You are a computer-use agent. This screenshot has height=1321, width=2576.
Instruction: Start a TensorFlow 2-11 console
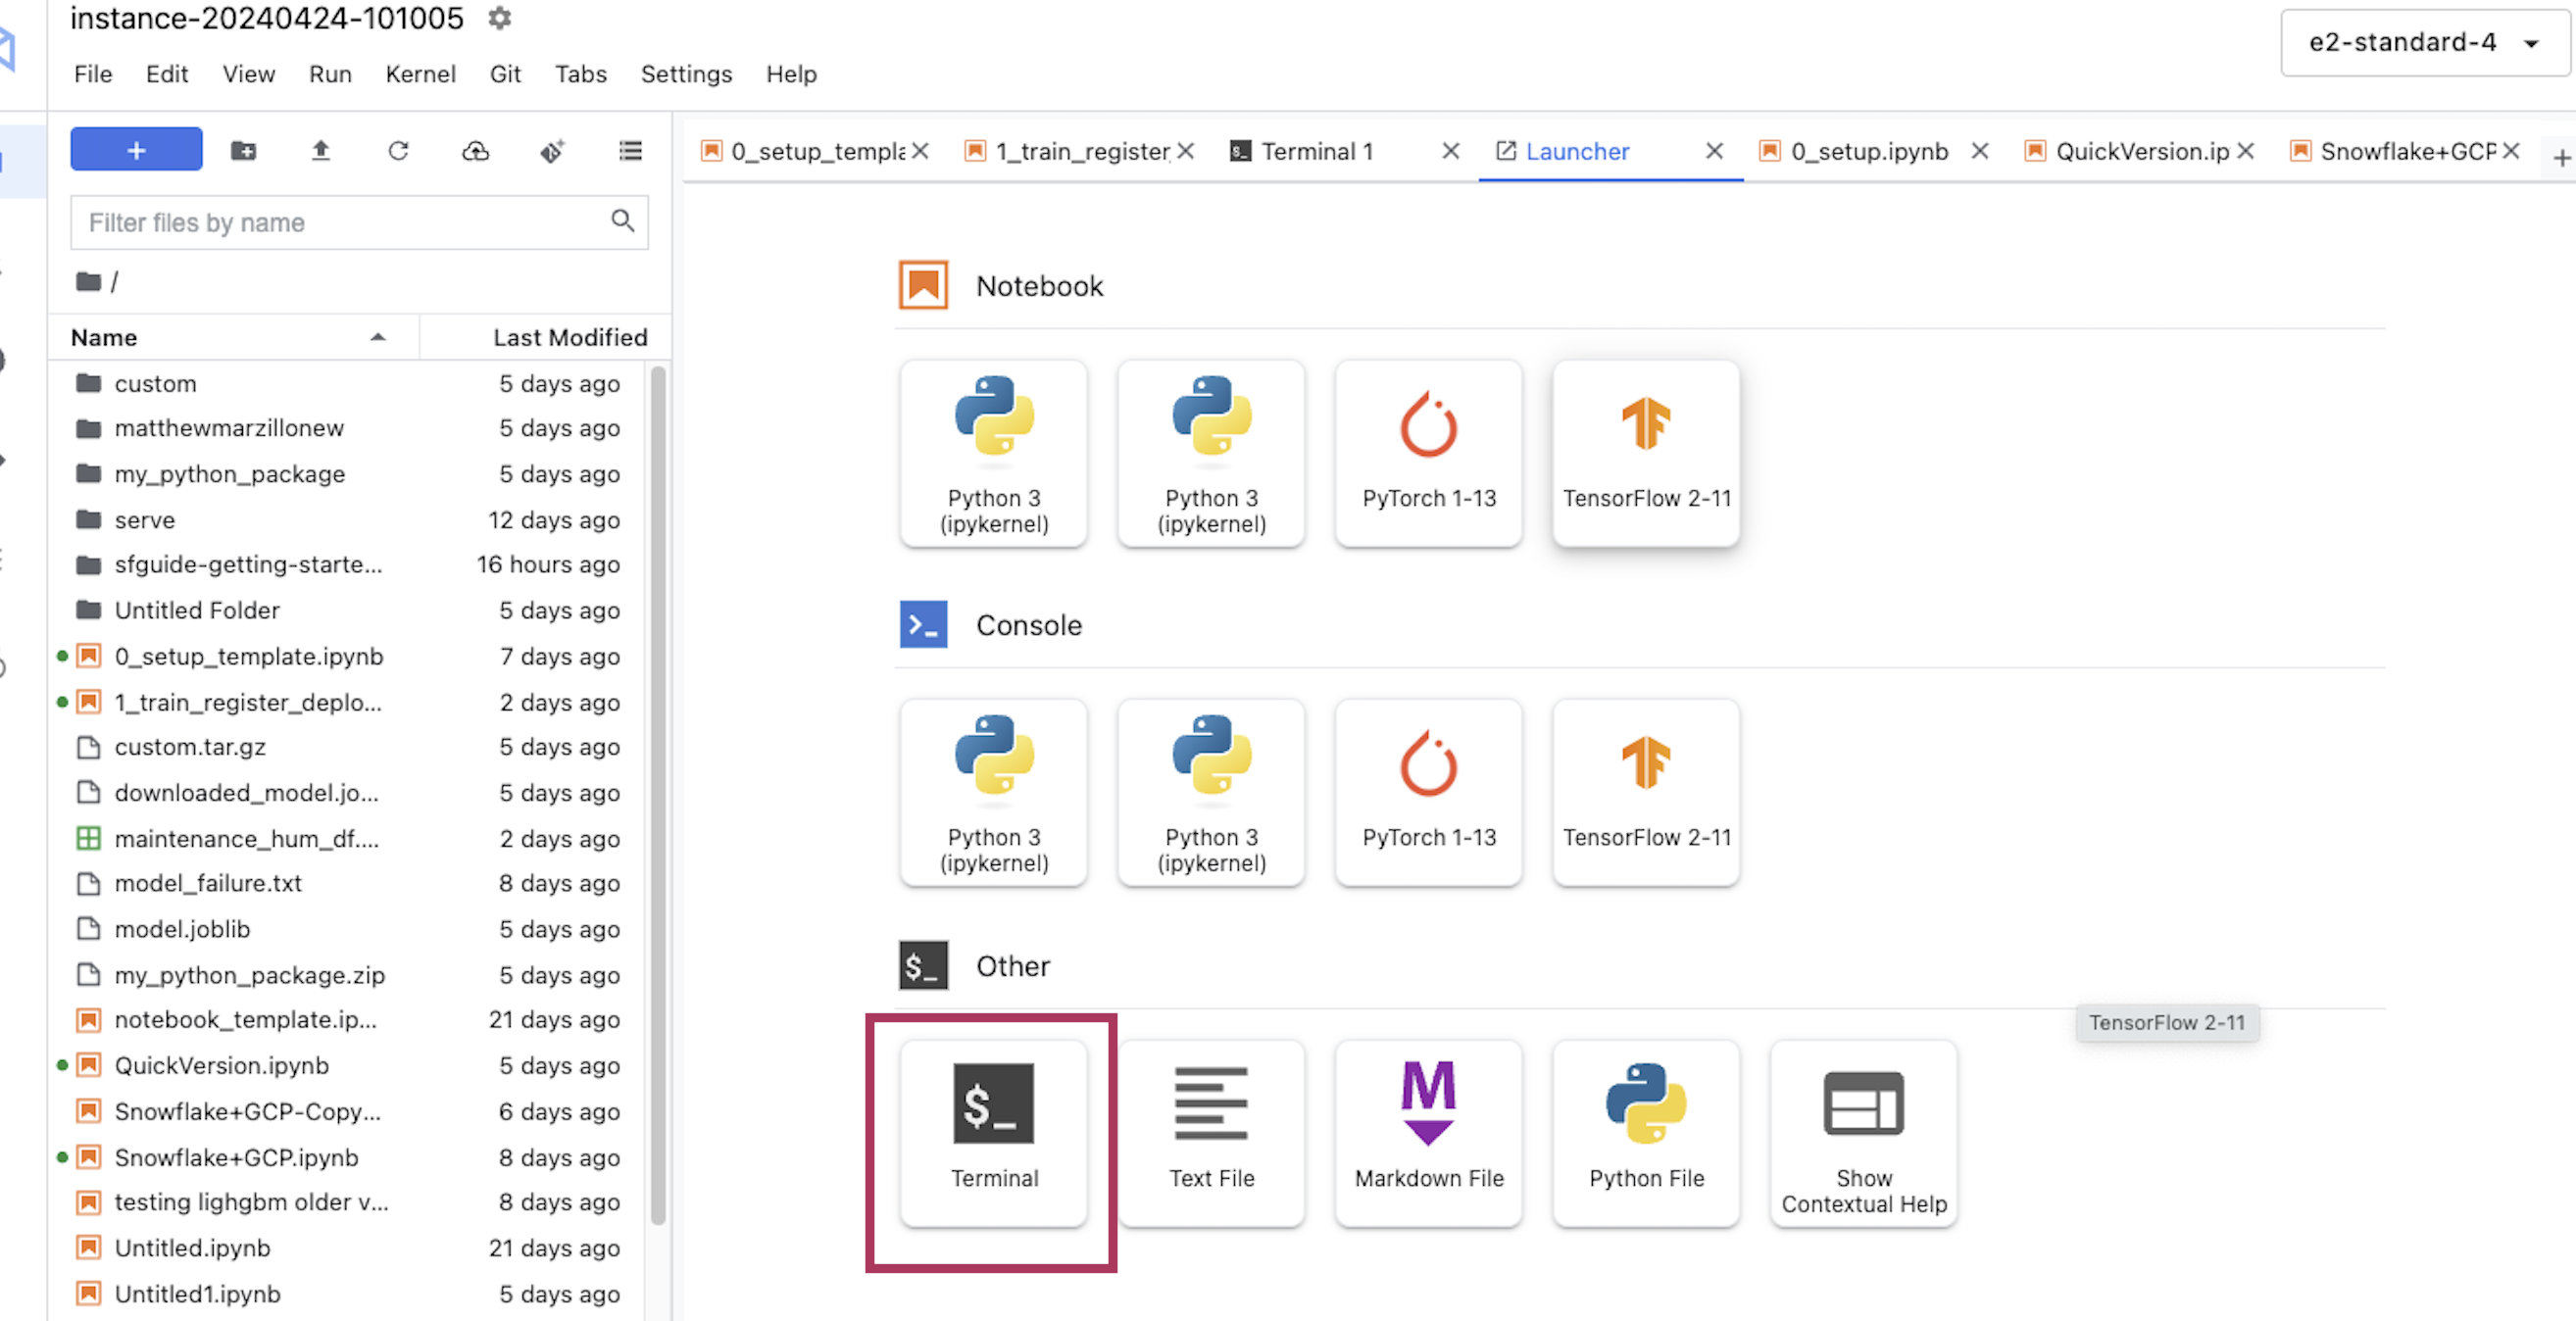(x=1646, y=791)
